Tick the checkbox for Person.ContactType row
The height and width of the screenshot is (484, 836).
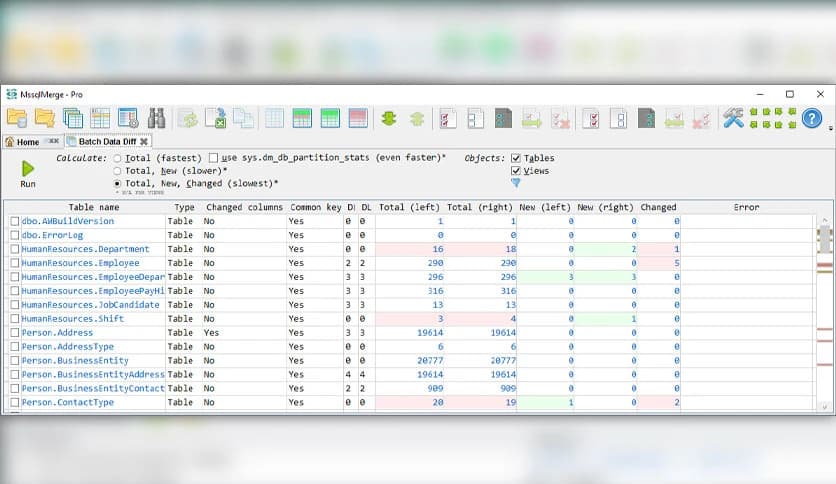pyautogui.click(x=15, y=402)
